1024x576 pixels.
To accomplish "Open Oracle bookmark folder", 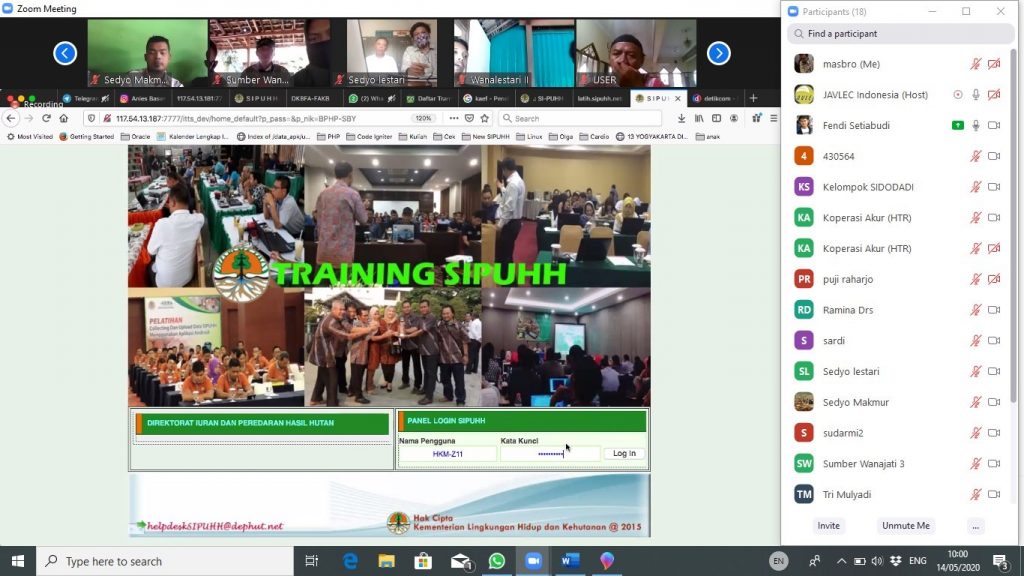I will 136,136.
